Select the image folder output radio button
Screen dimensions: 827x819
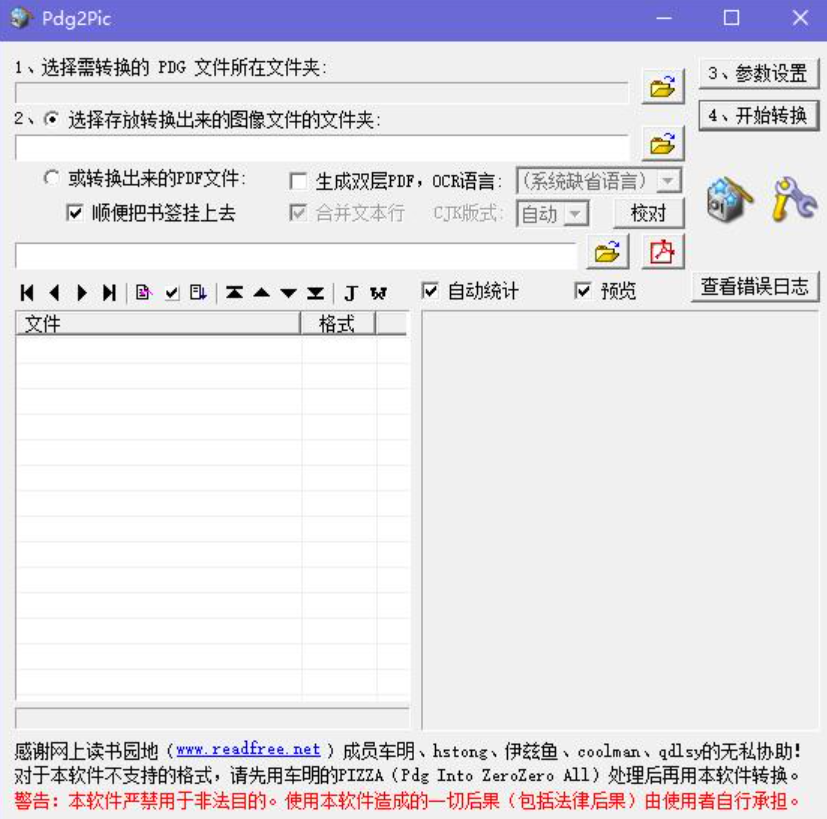tap(51, 119)
